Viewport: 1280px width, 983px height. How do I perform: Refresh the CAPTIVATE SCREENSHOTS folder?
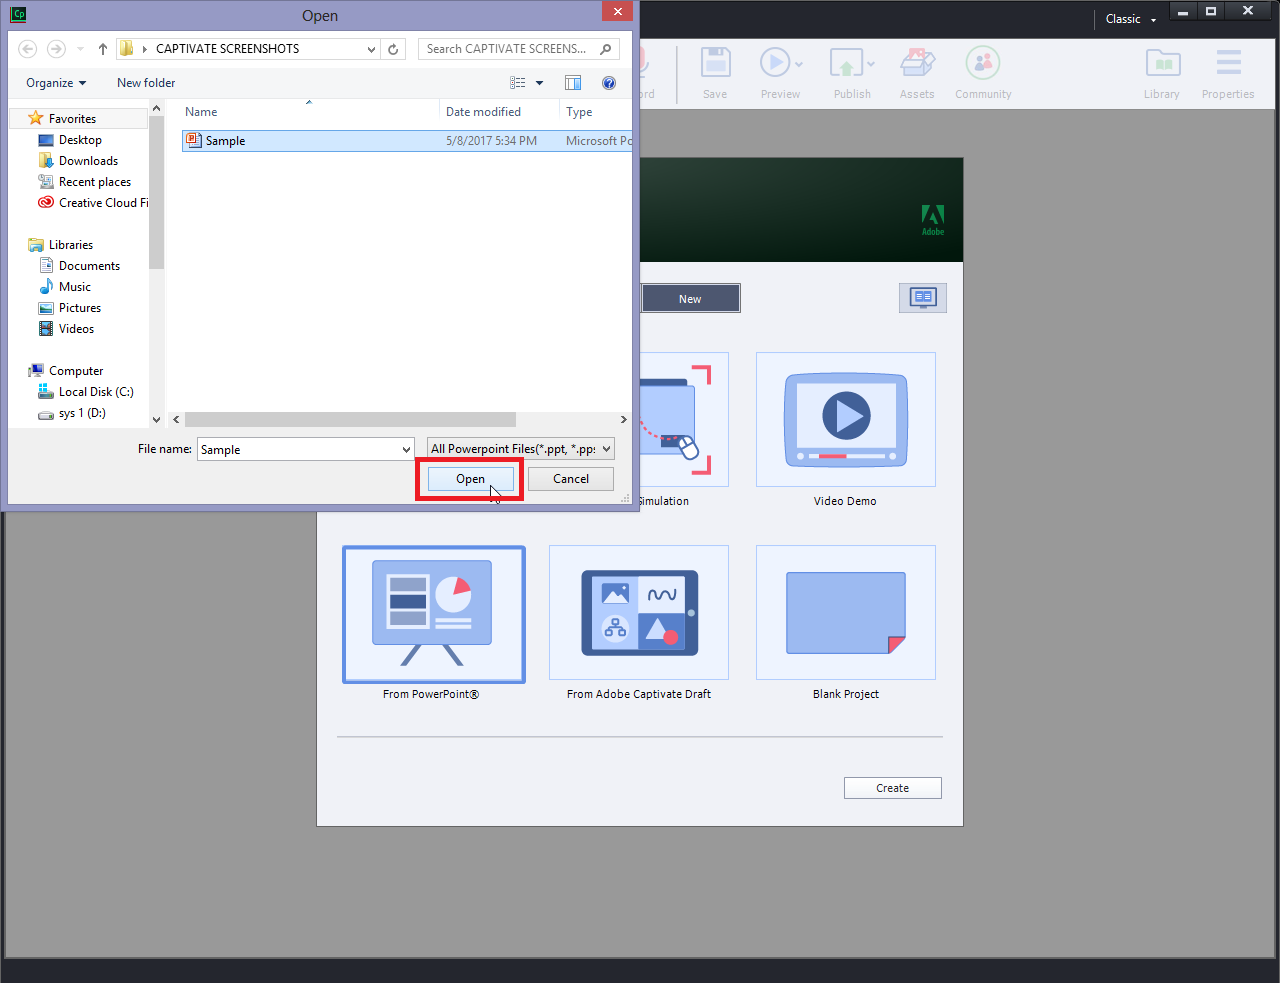393,49
